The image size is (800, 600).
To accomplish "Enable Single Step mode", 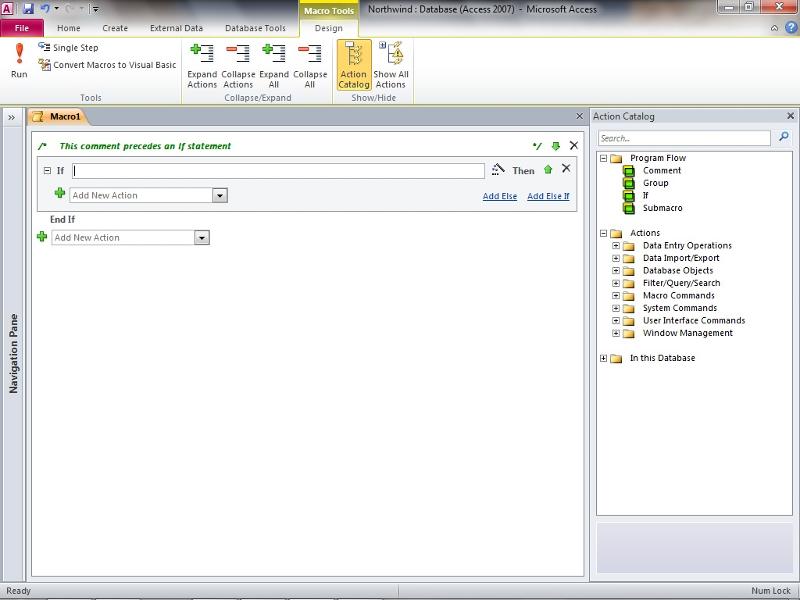I will pyautogui.click(x=68, y=47).
